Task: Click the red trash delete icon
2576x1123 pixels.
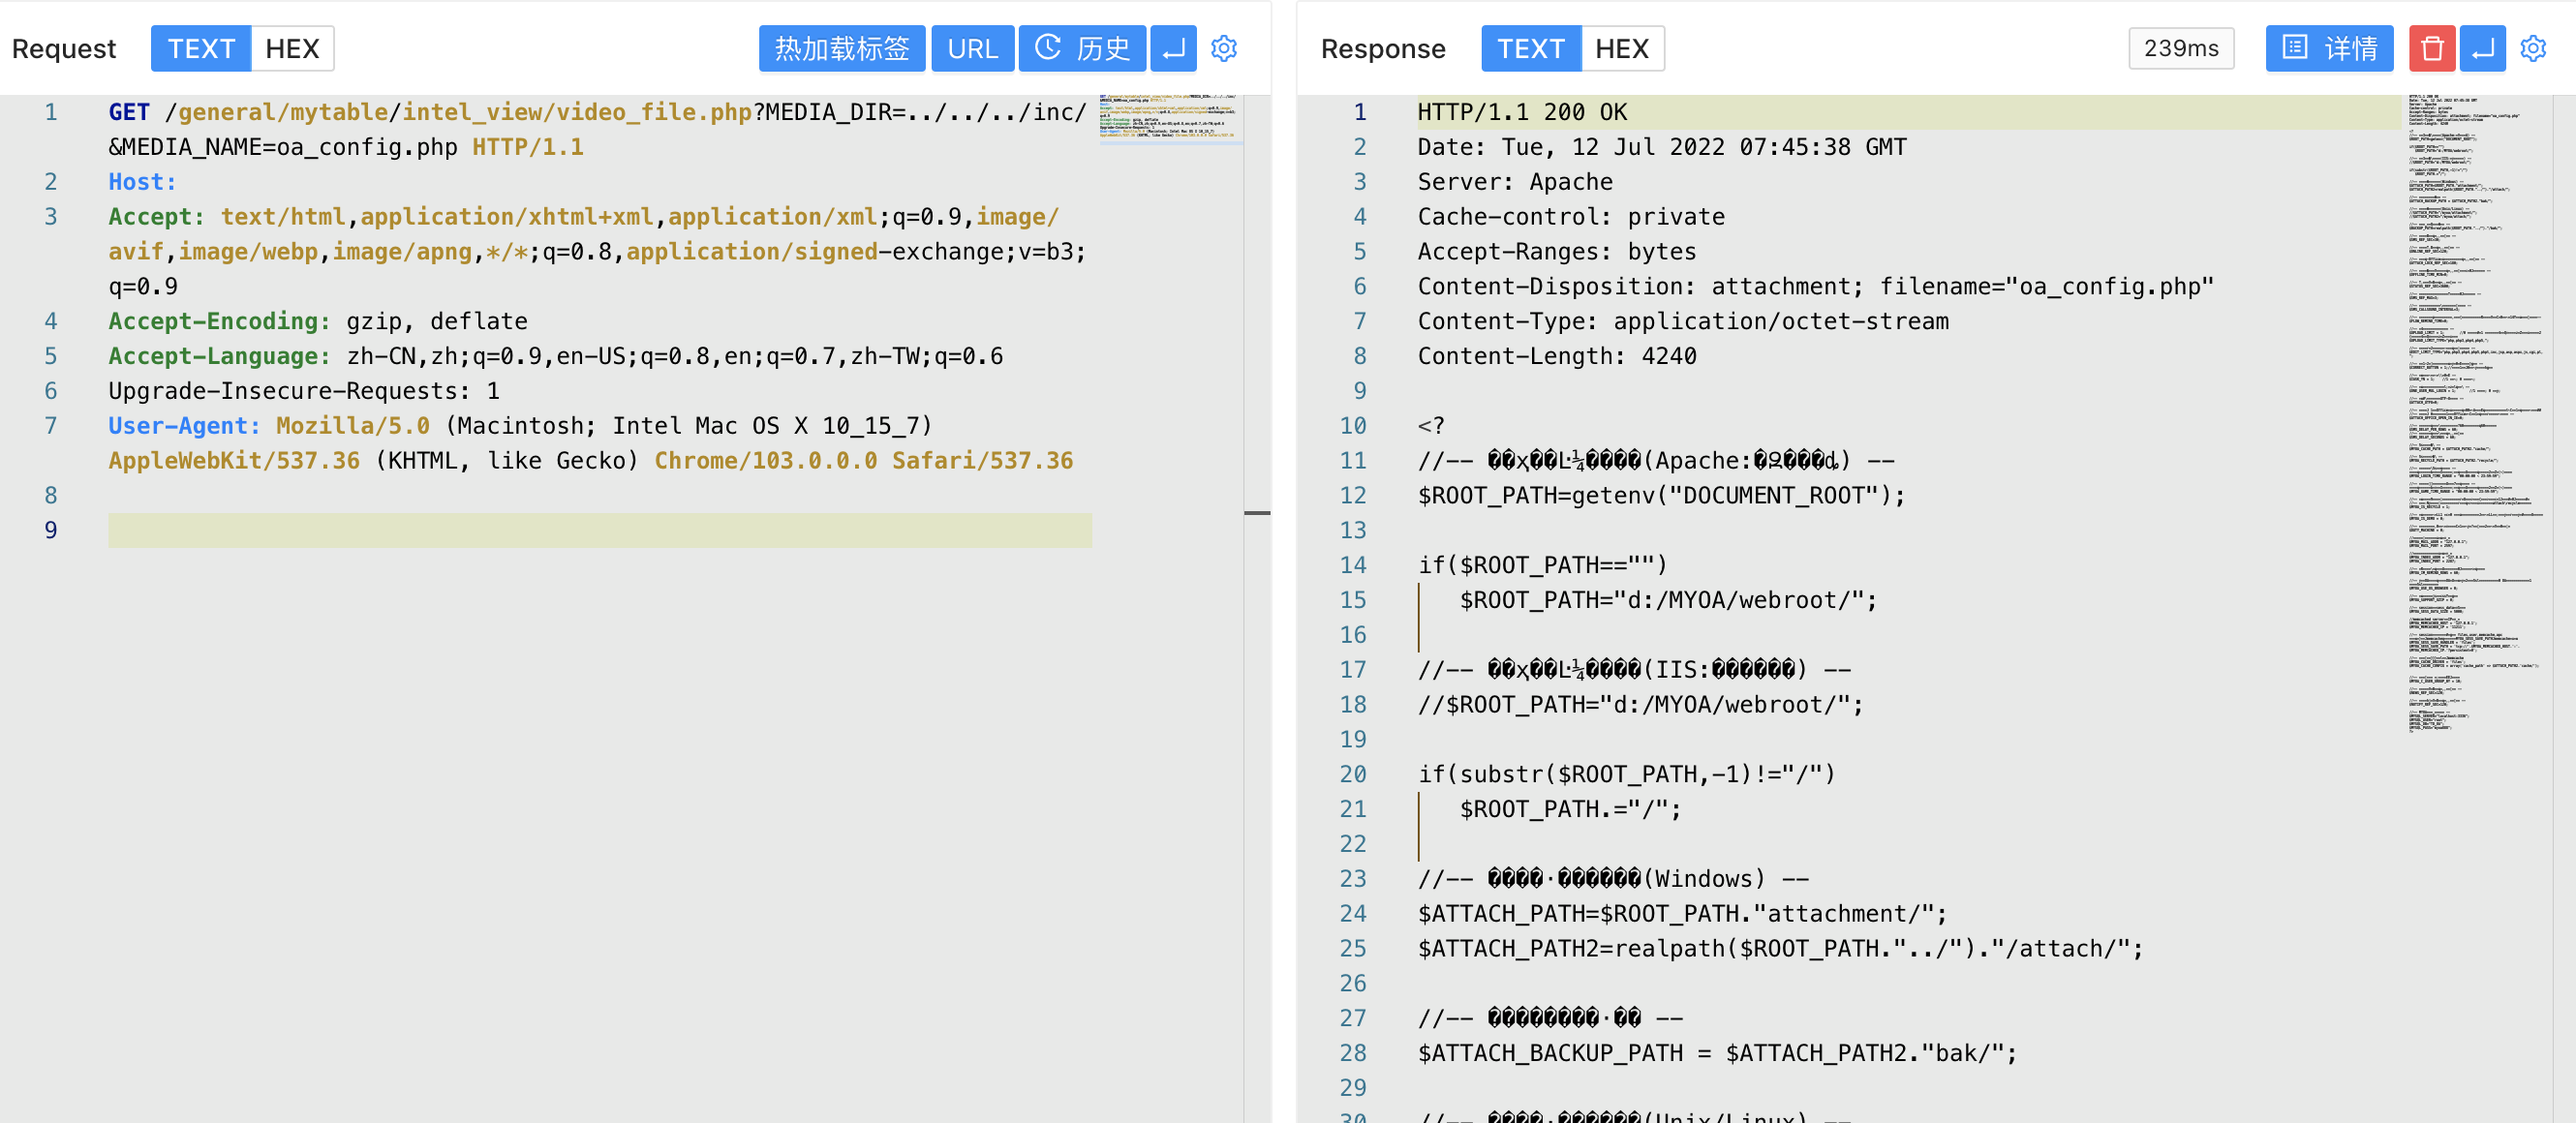Action: coord(2431,48)
